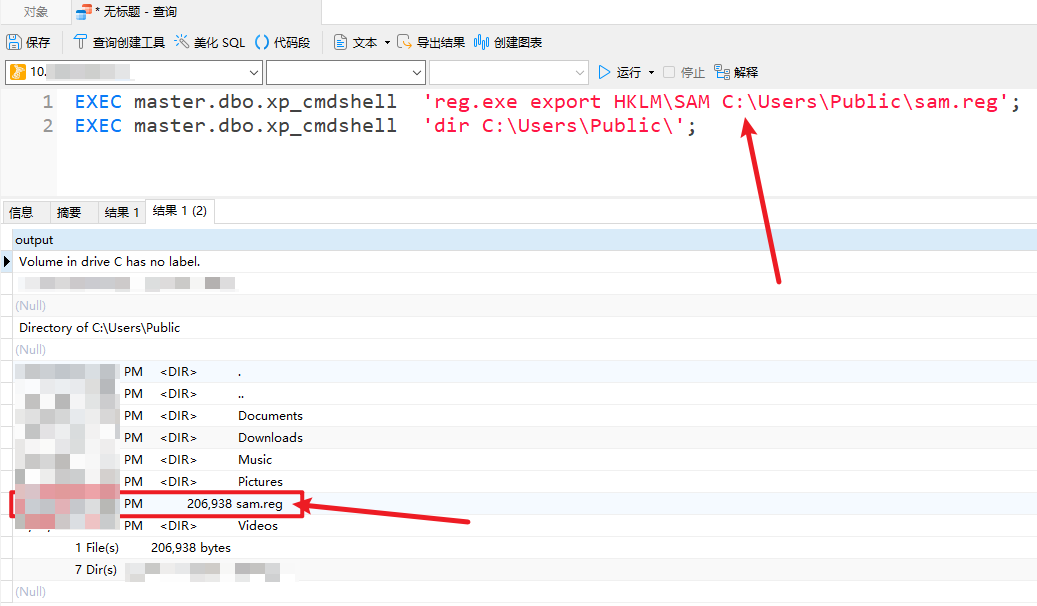The width and height of the screenshot is (1037, 606).
Task: Click the 导出结果 export button label
Action: [x=440, y=42]
